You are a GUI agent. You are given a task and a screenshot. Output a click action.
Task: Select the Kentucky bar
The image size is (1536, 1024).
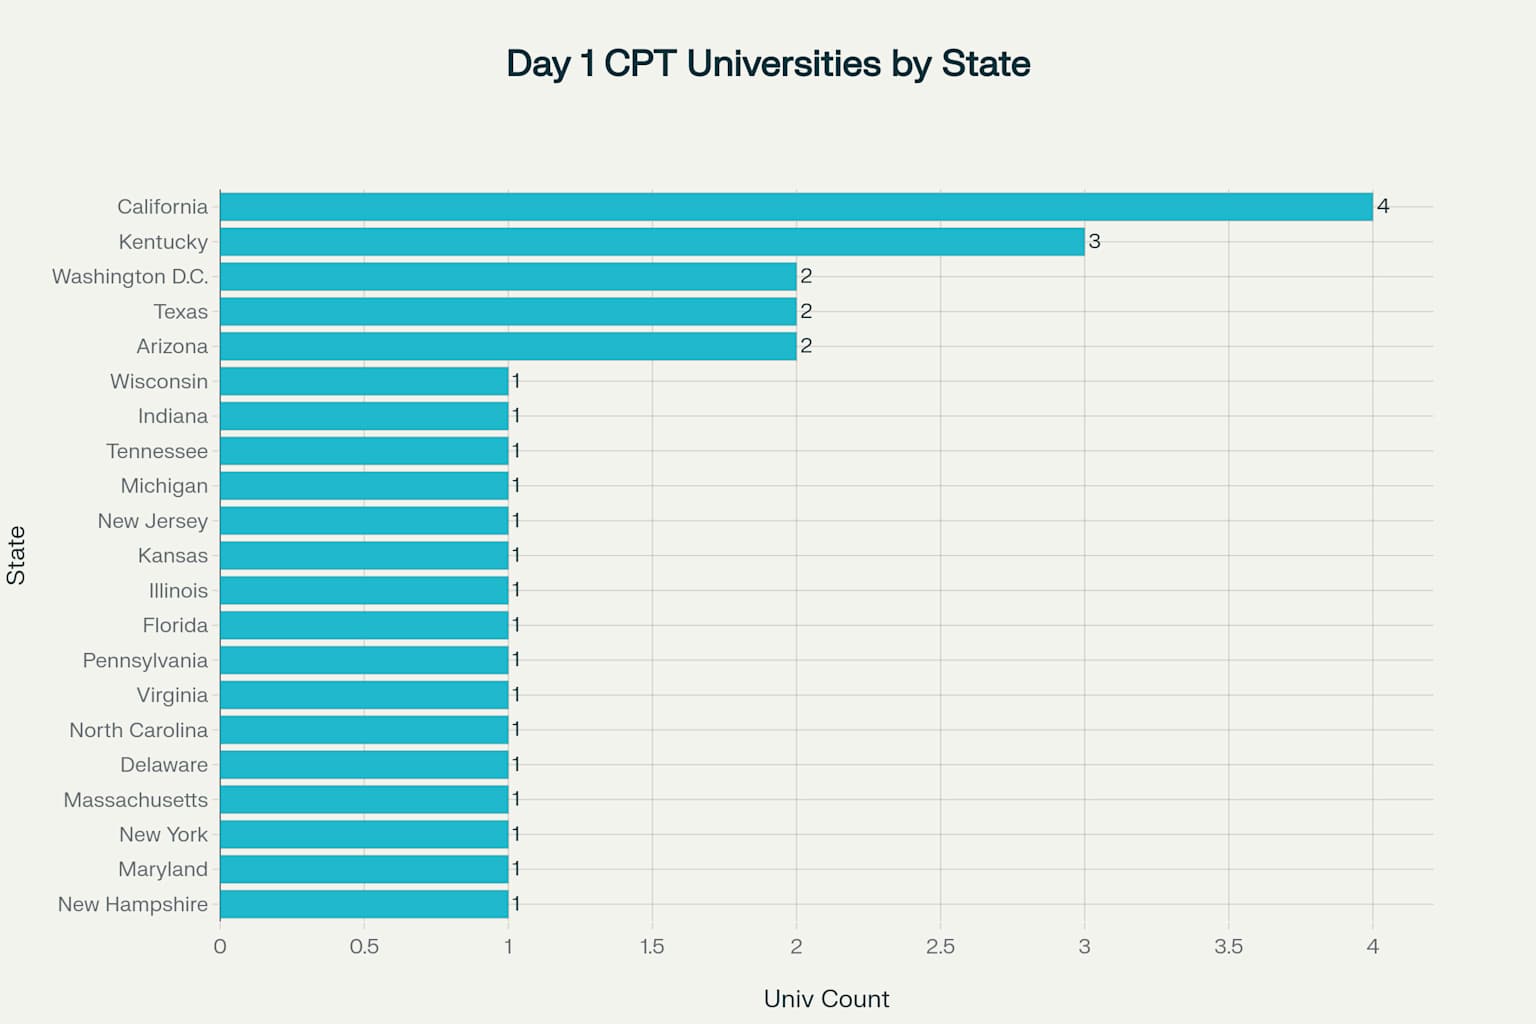point(652,242)
